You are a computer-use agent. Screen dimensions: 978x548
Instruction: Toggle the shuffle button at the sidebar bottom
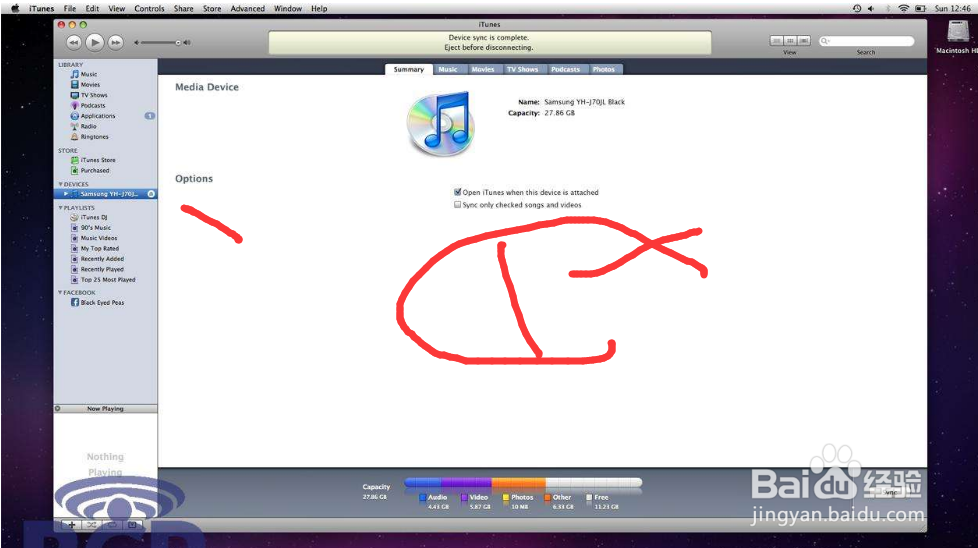[92, 525]
